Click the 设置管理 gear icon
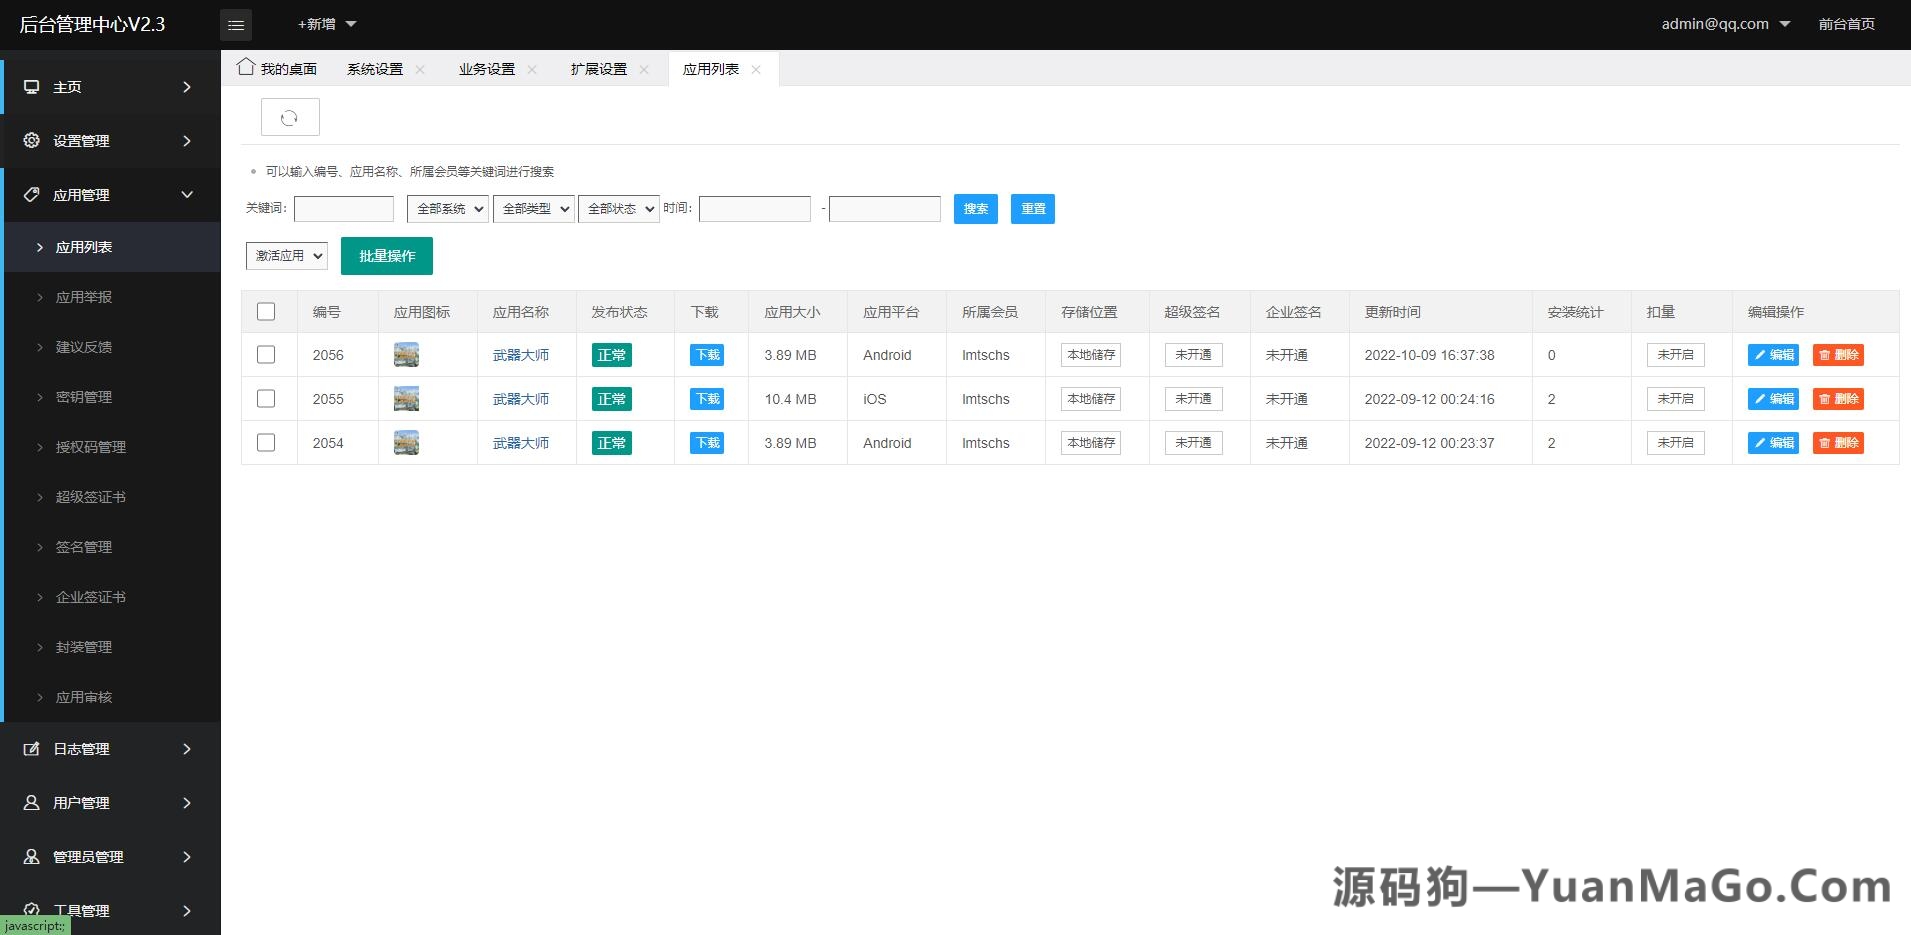The image size is (1911, 935). (x=30, y=140)
